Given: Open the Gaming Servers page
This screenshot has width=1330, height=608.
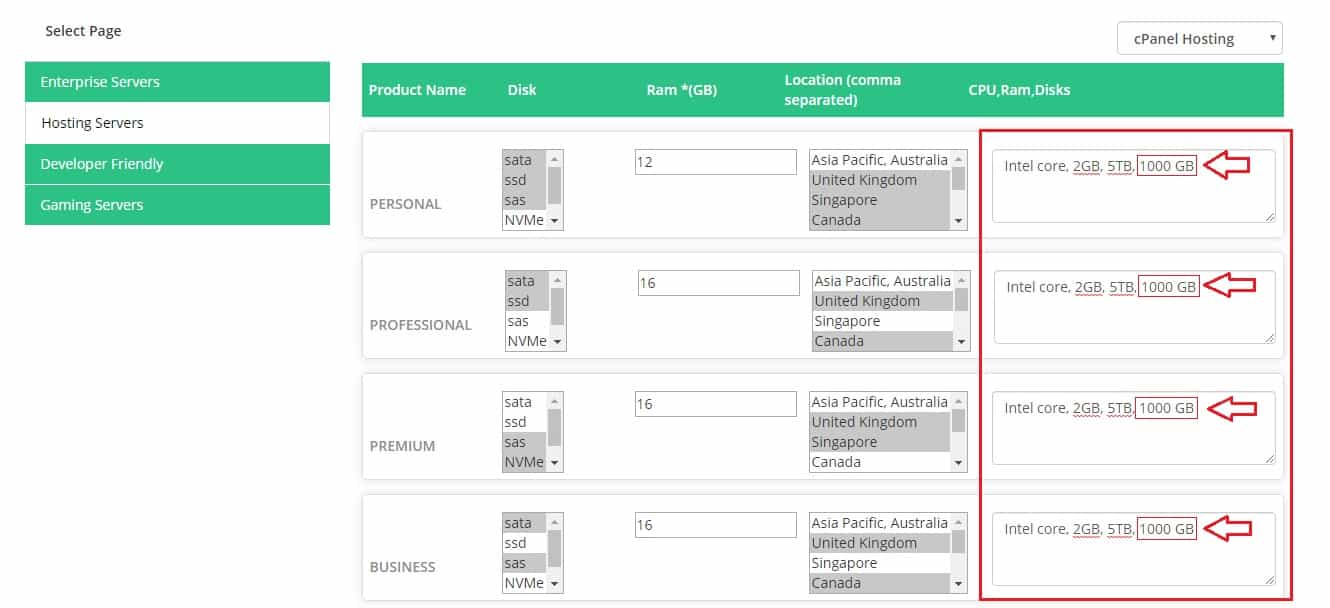Looking at the screenshot, I should click(x=177, y=205).
